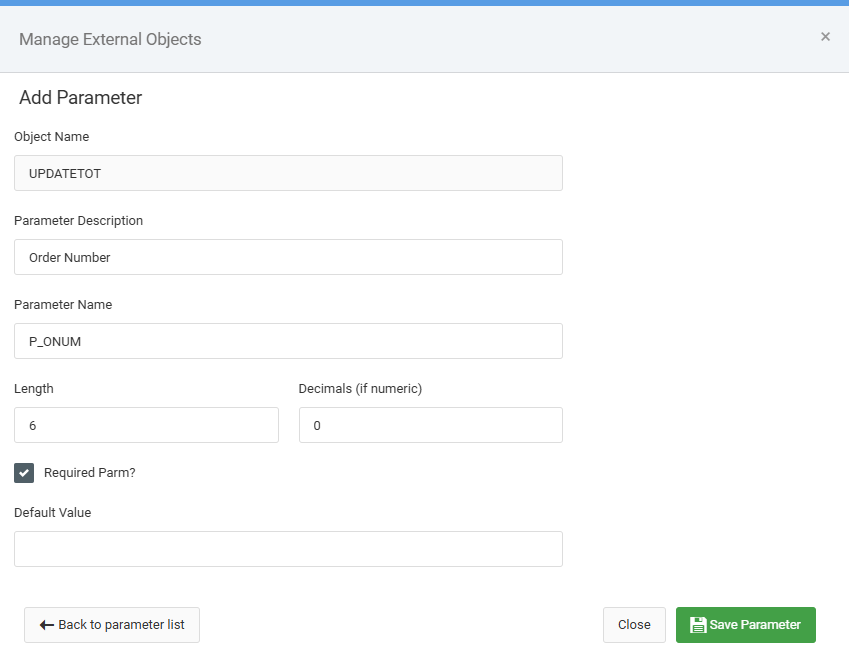Image resolution: width=849 pixels, height=661 pixels.
Task: Click the Close button
Action: (634, 625)
